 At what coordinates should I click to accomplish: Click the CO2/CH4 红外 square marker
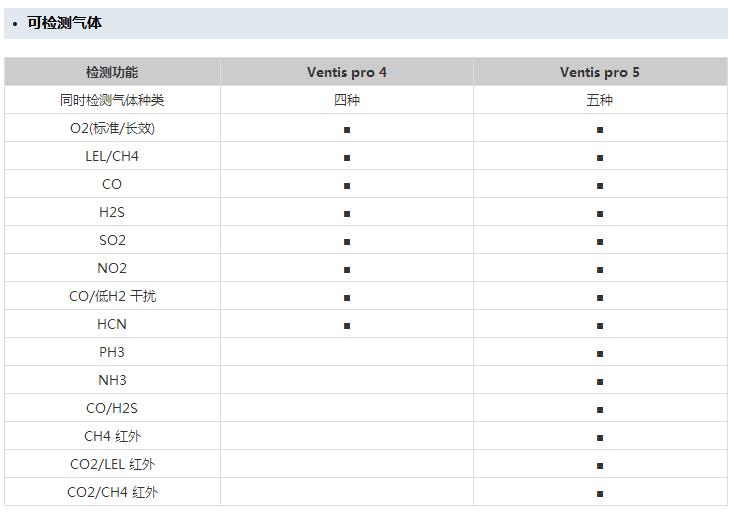click(x=600, y=493)
